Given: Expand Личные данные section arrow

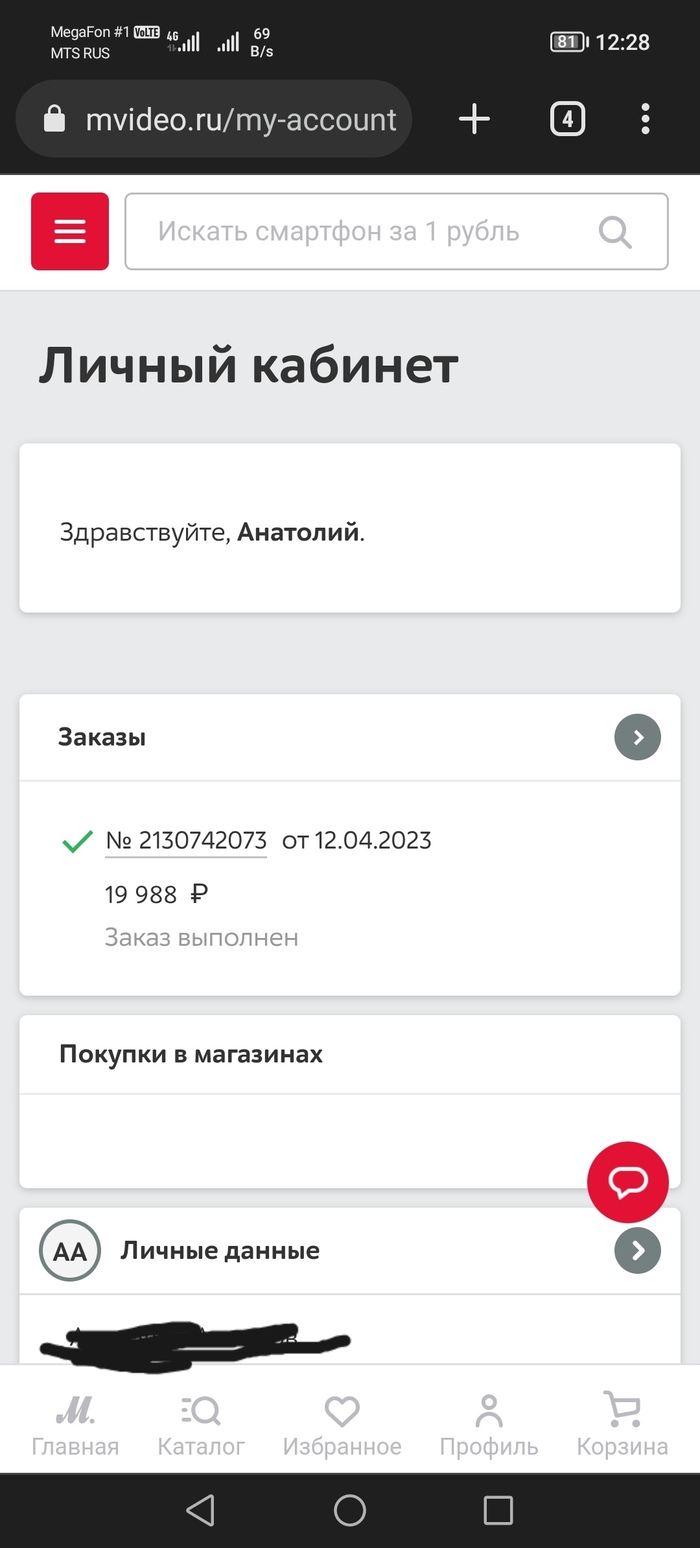Looking at the screenshot, I should 637,1250.
